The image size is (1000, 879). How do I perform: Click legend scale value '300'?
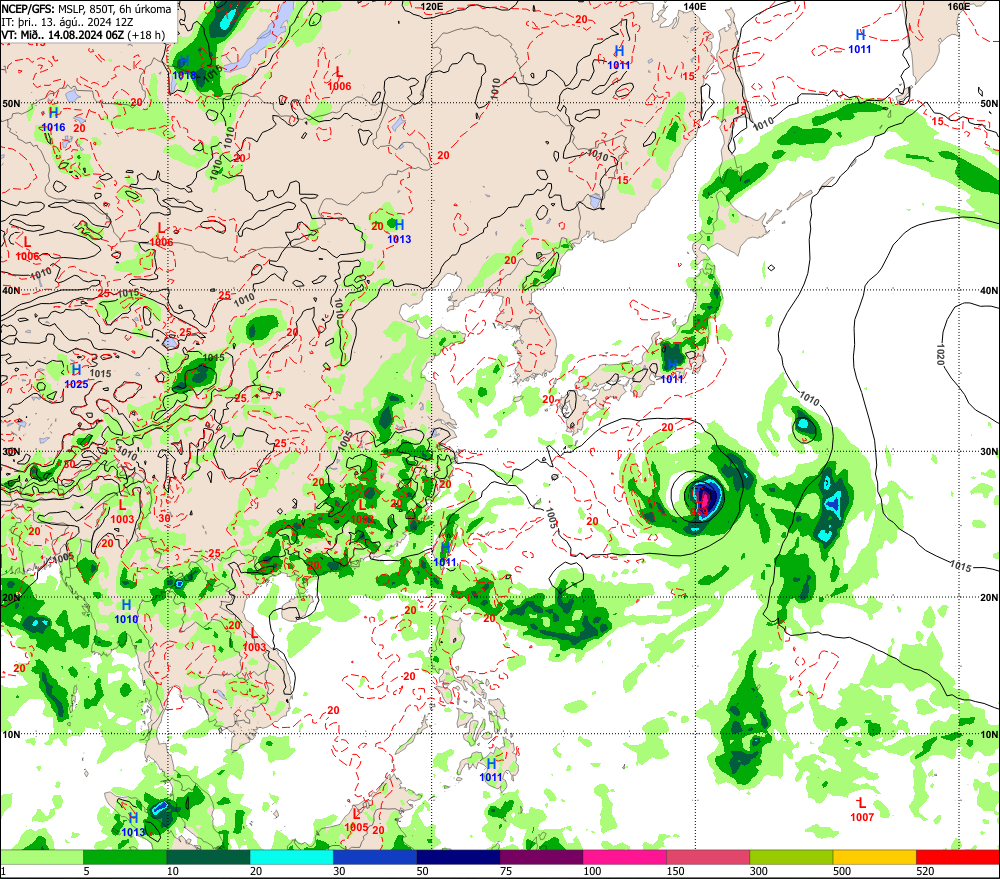click(759, 871)
